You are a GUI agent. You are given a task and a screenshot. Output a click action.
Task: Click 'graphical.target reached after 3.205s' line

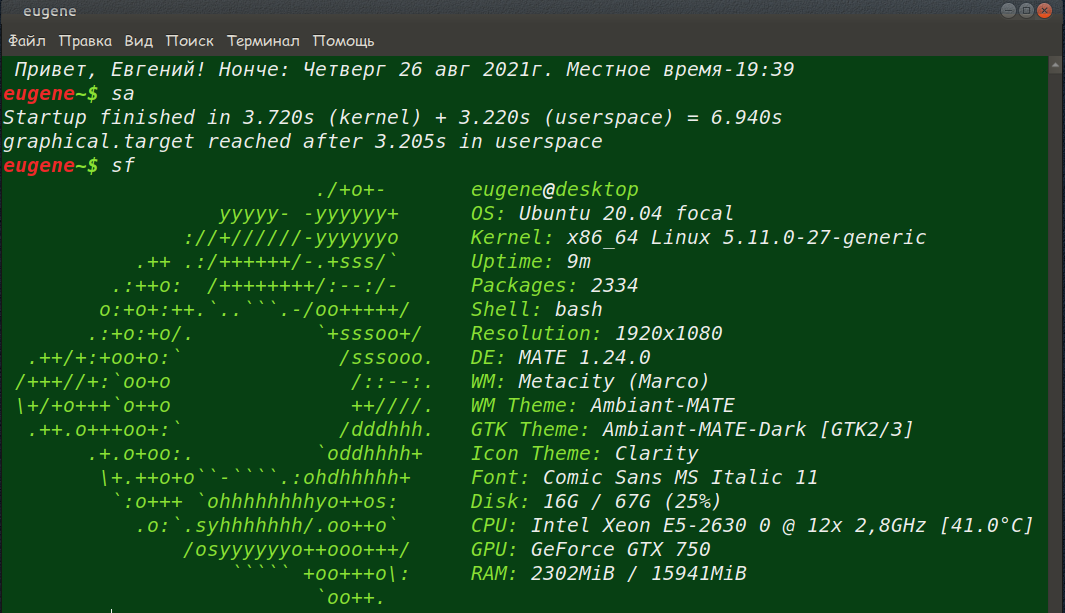pos(303,141)
